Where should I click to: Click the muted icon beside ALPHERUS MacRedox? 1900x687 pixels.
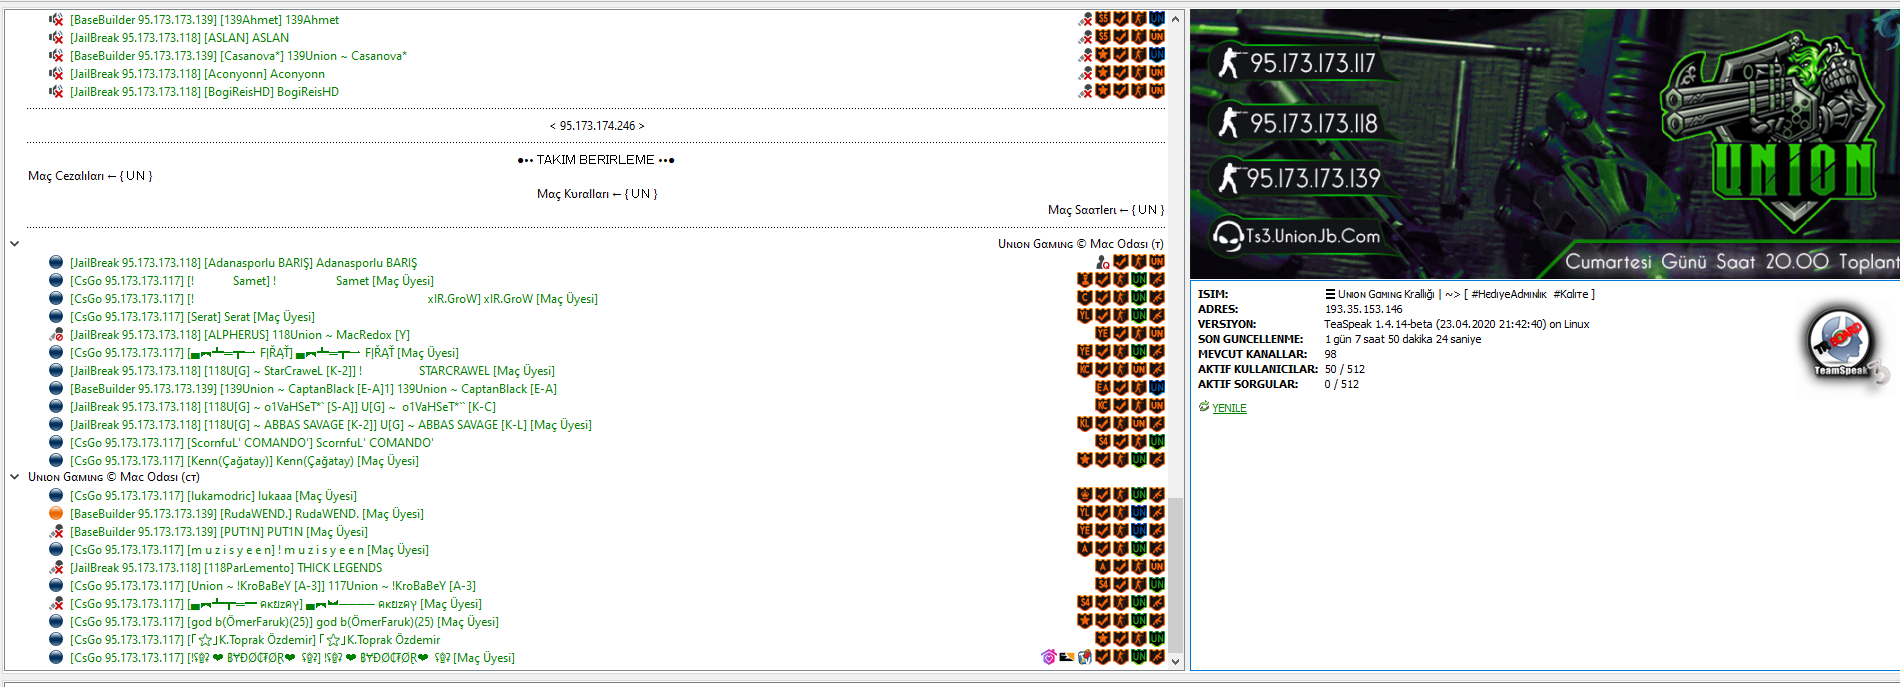point(56,335)
